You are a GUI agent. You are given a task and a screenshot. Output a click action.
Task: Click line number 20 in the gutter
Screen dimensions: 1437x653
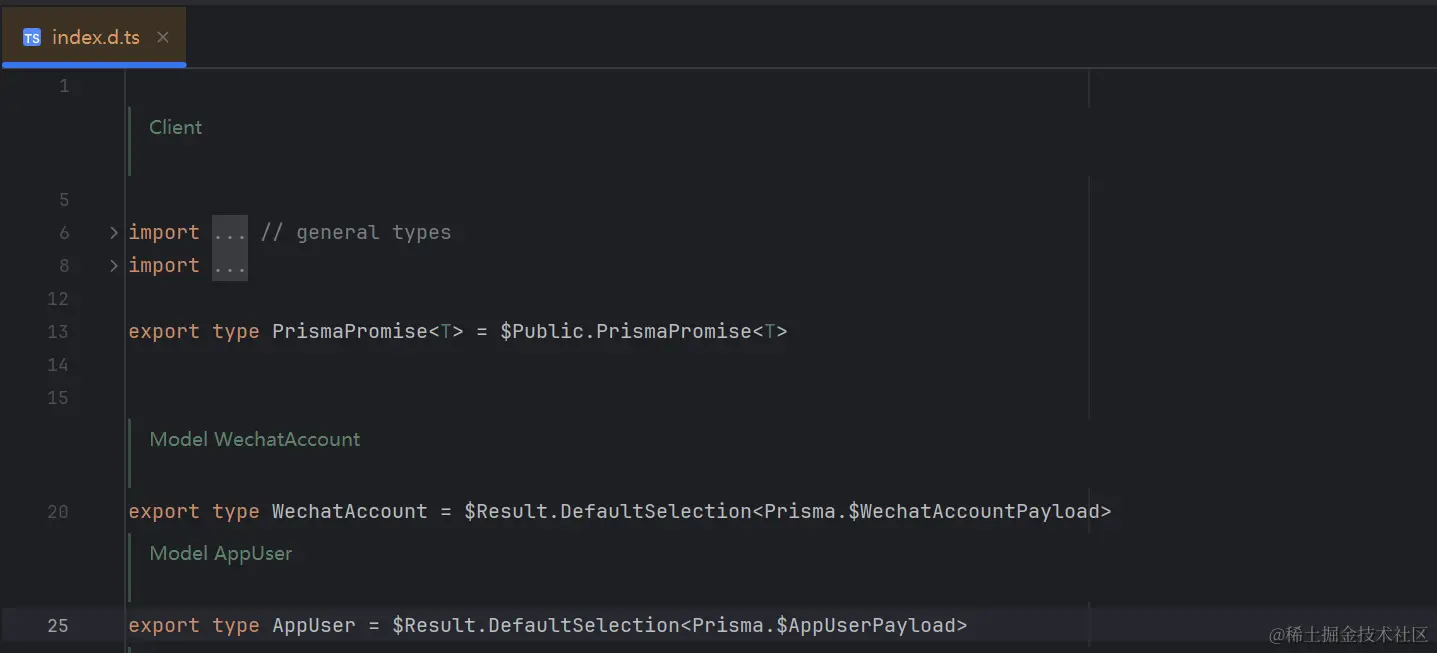[x=58, y=512]
